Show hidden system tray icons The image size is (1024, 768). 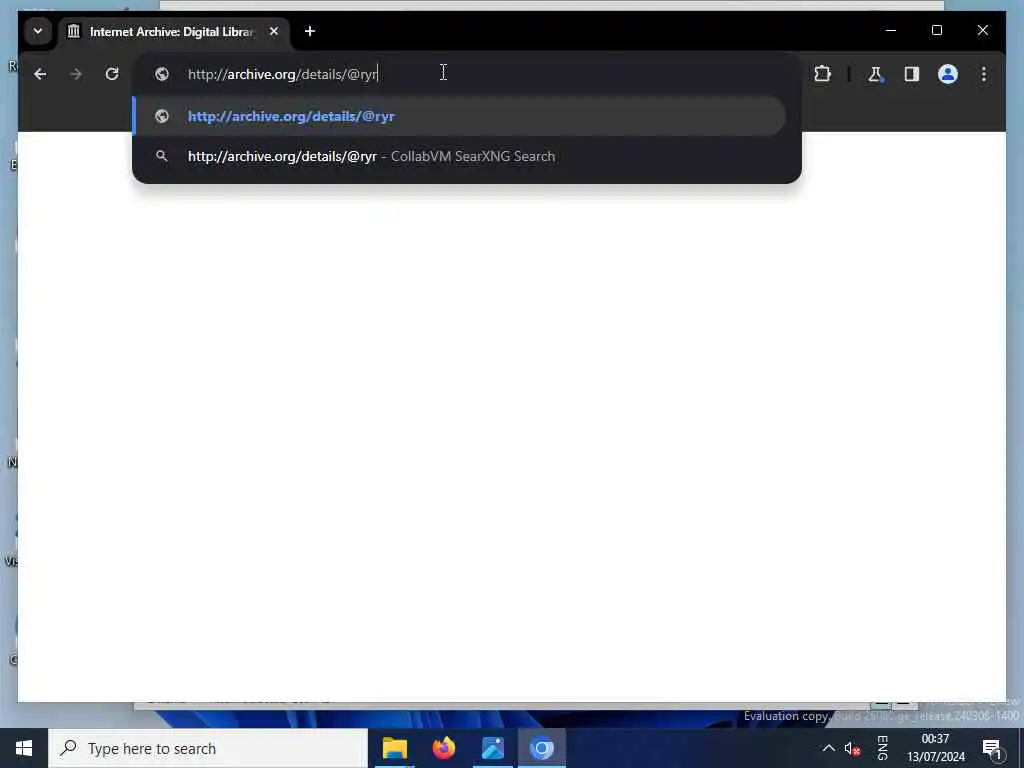[x=828, y=748]
